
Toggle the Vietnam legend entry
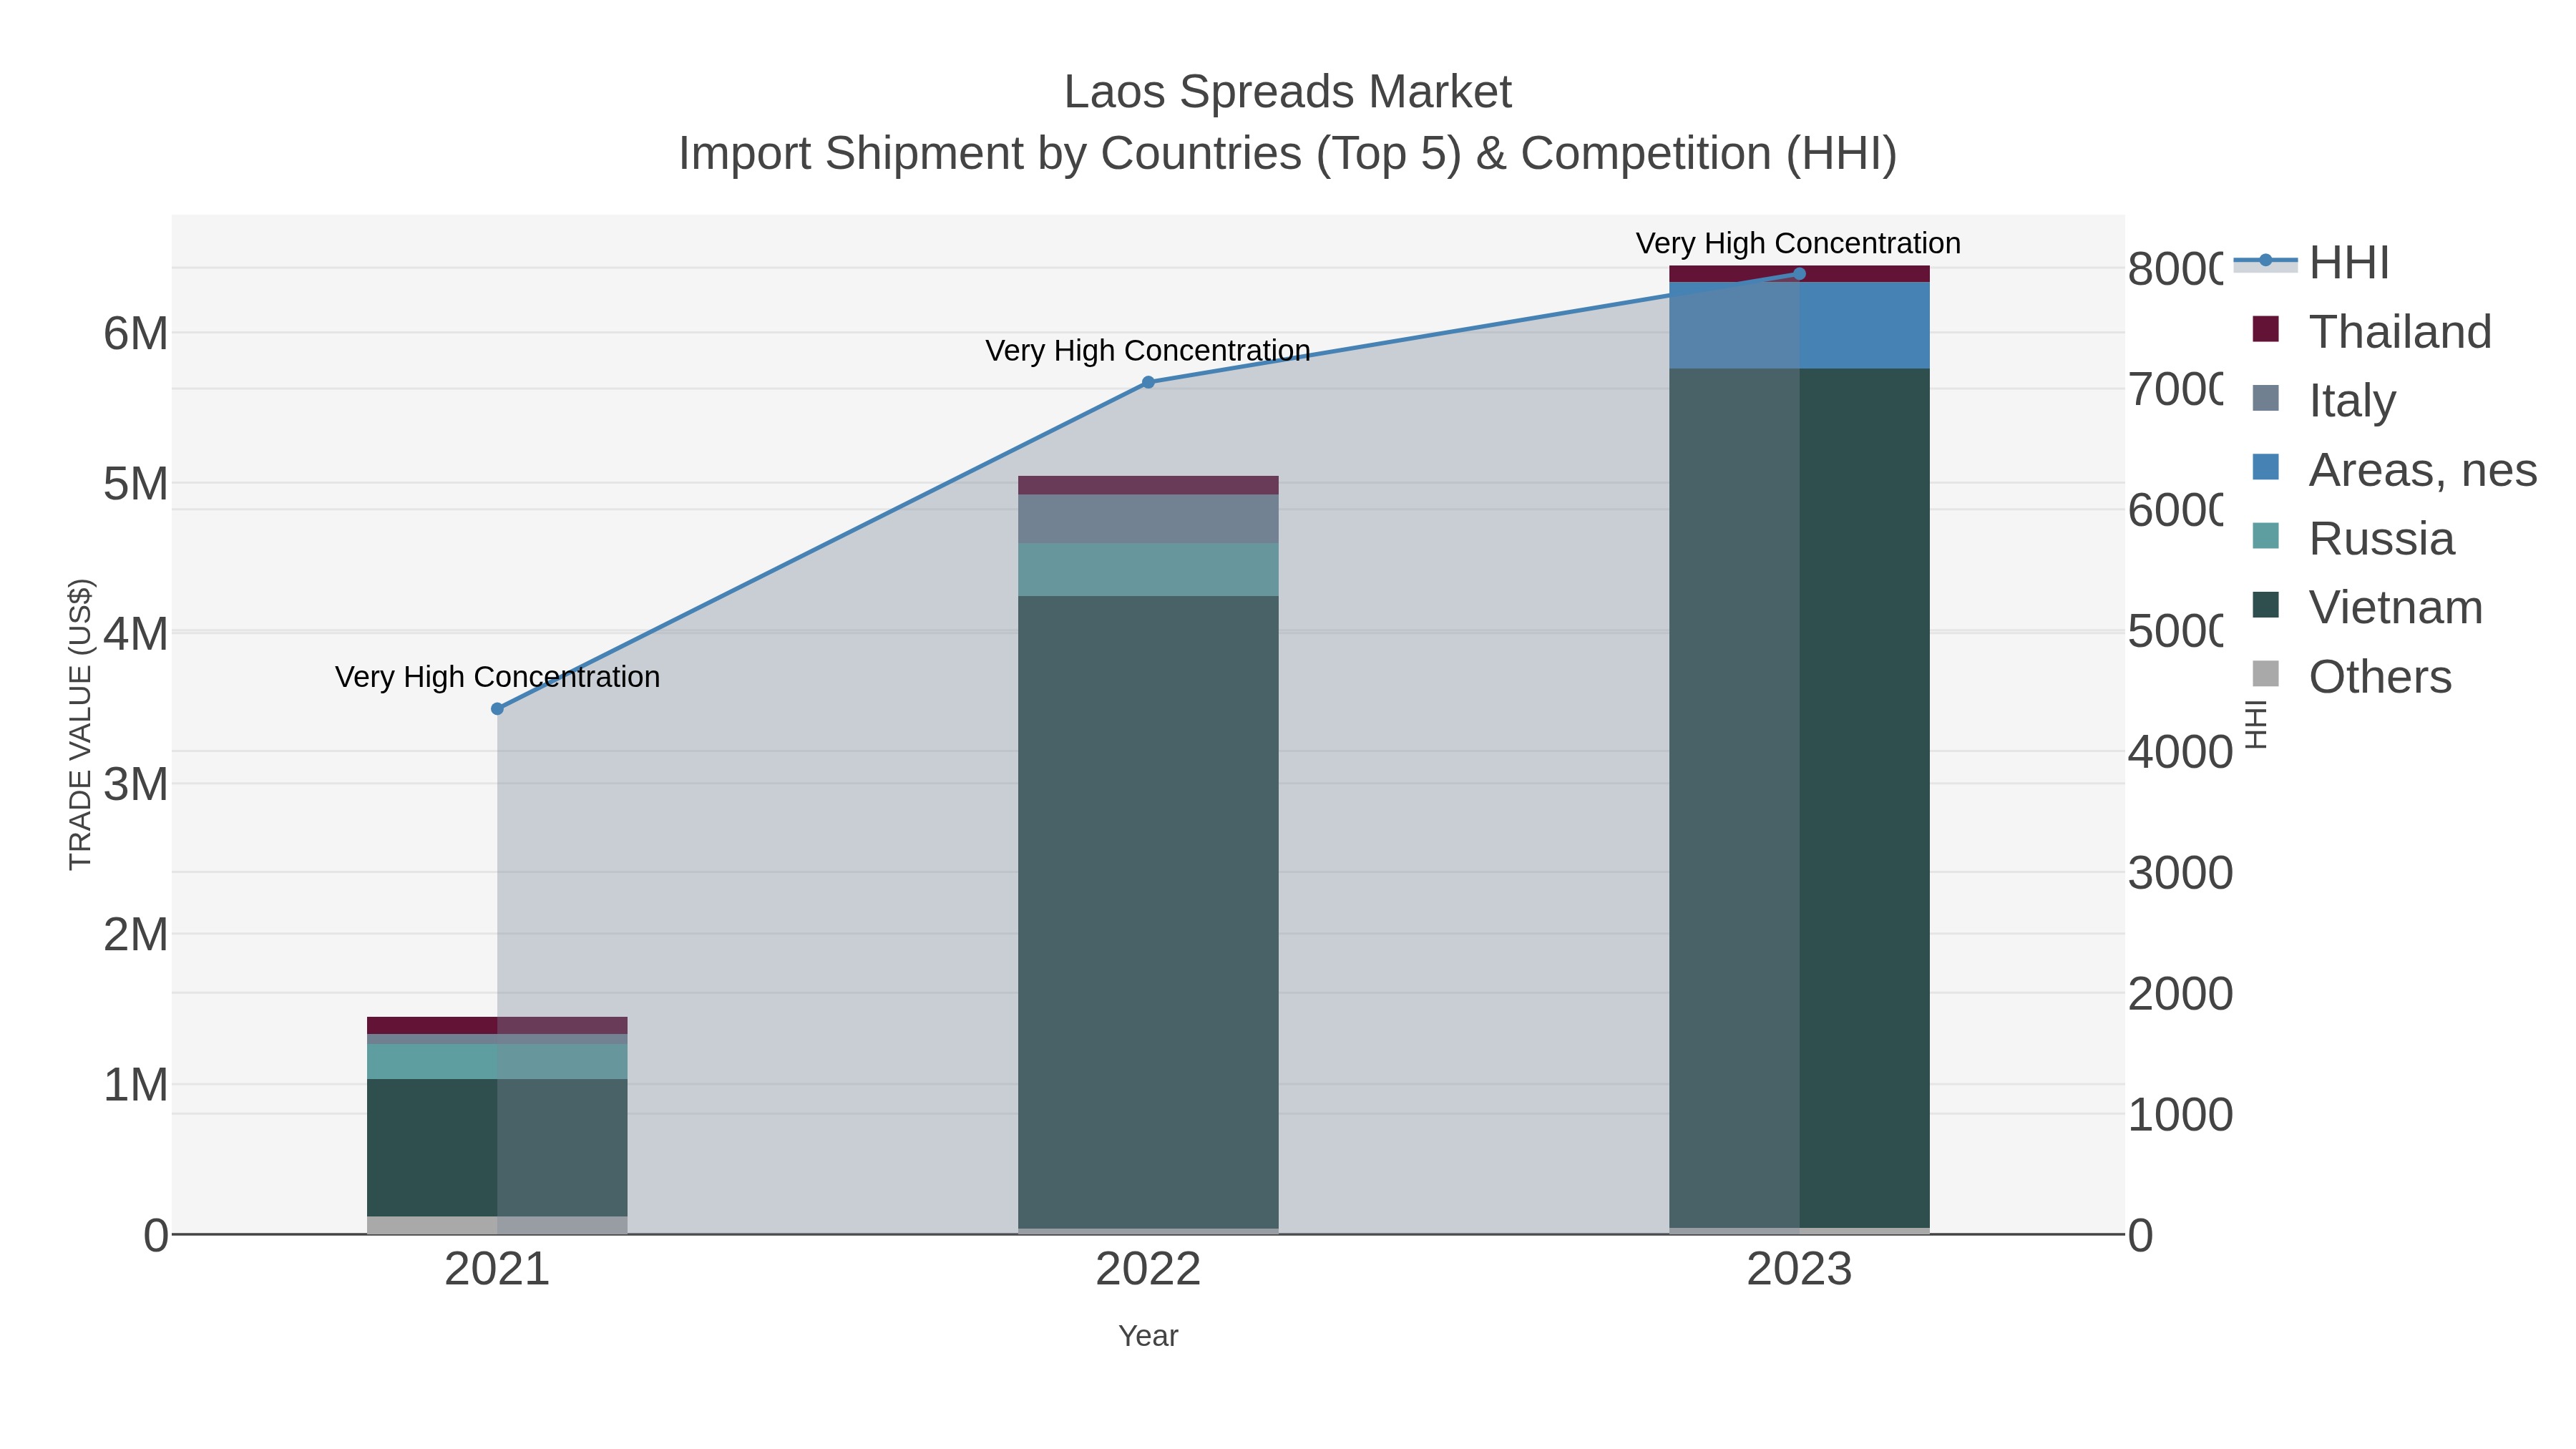pyautogui.click(x=2367, y=607)
